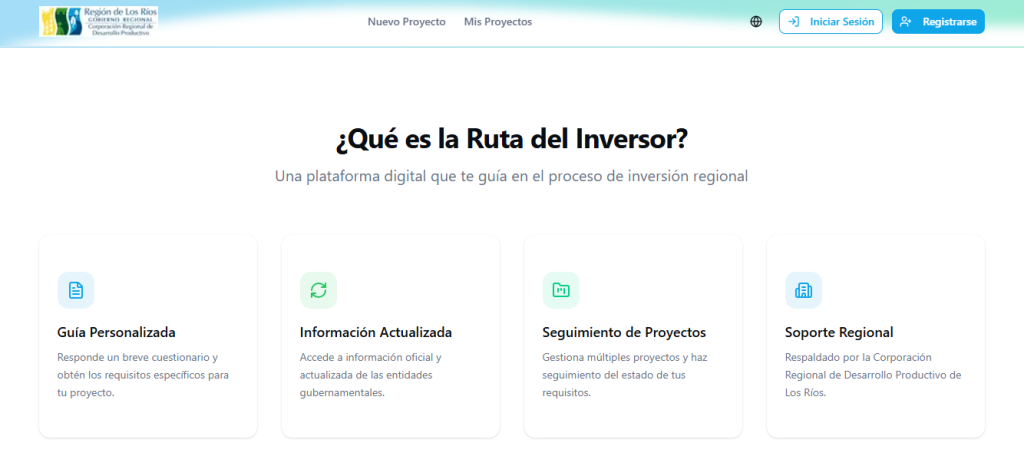The image size is (1024, 453).
Task: Click the add-user icon in Registrarse
Action: pyautogui.click(x=906, y=21)
